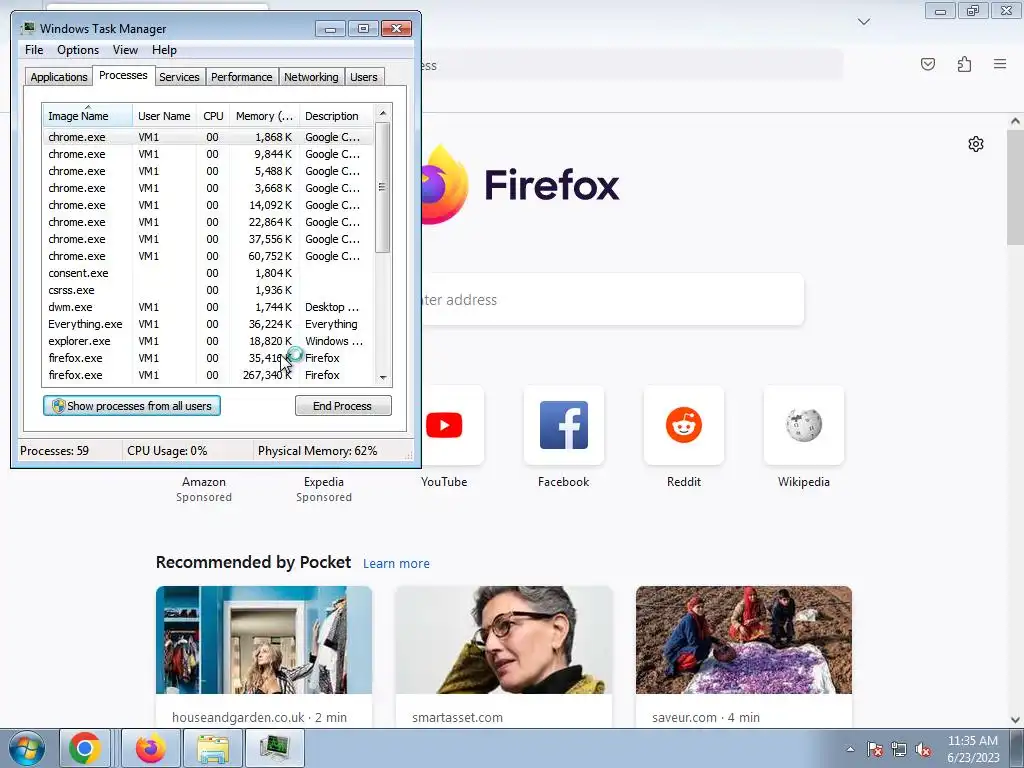Click network status tray icon
Image resolution: width=1024 pixels, height=768 pixels.
point(899,749)
